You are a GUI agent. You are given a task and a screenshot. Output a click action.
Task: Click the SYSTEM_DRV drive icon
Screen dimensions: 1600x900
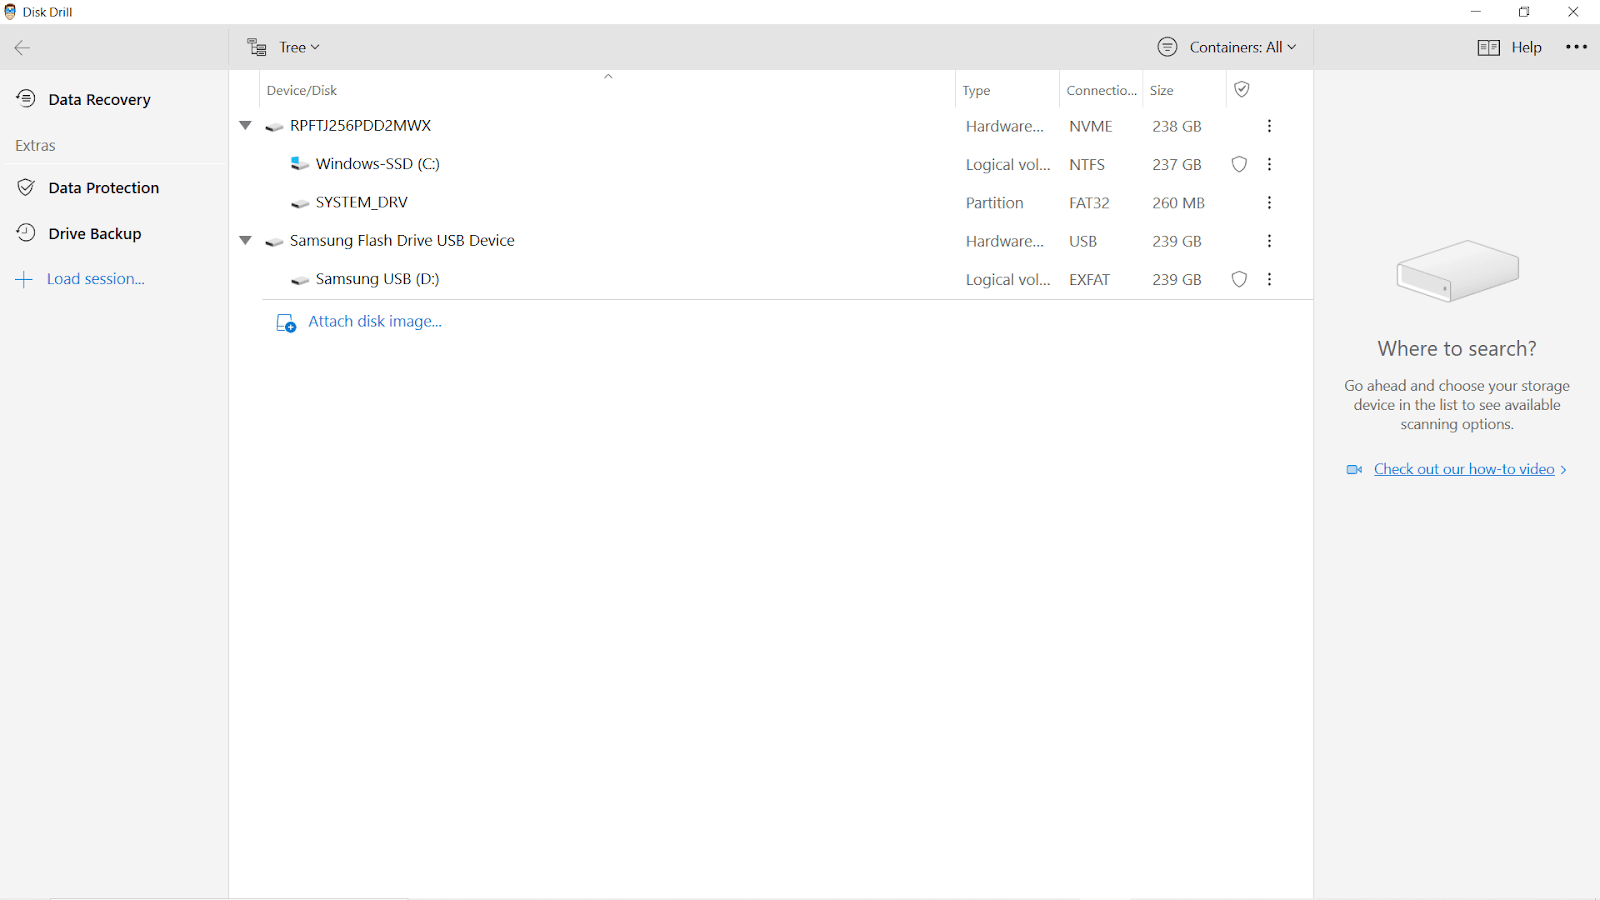(x=299, y=203)
